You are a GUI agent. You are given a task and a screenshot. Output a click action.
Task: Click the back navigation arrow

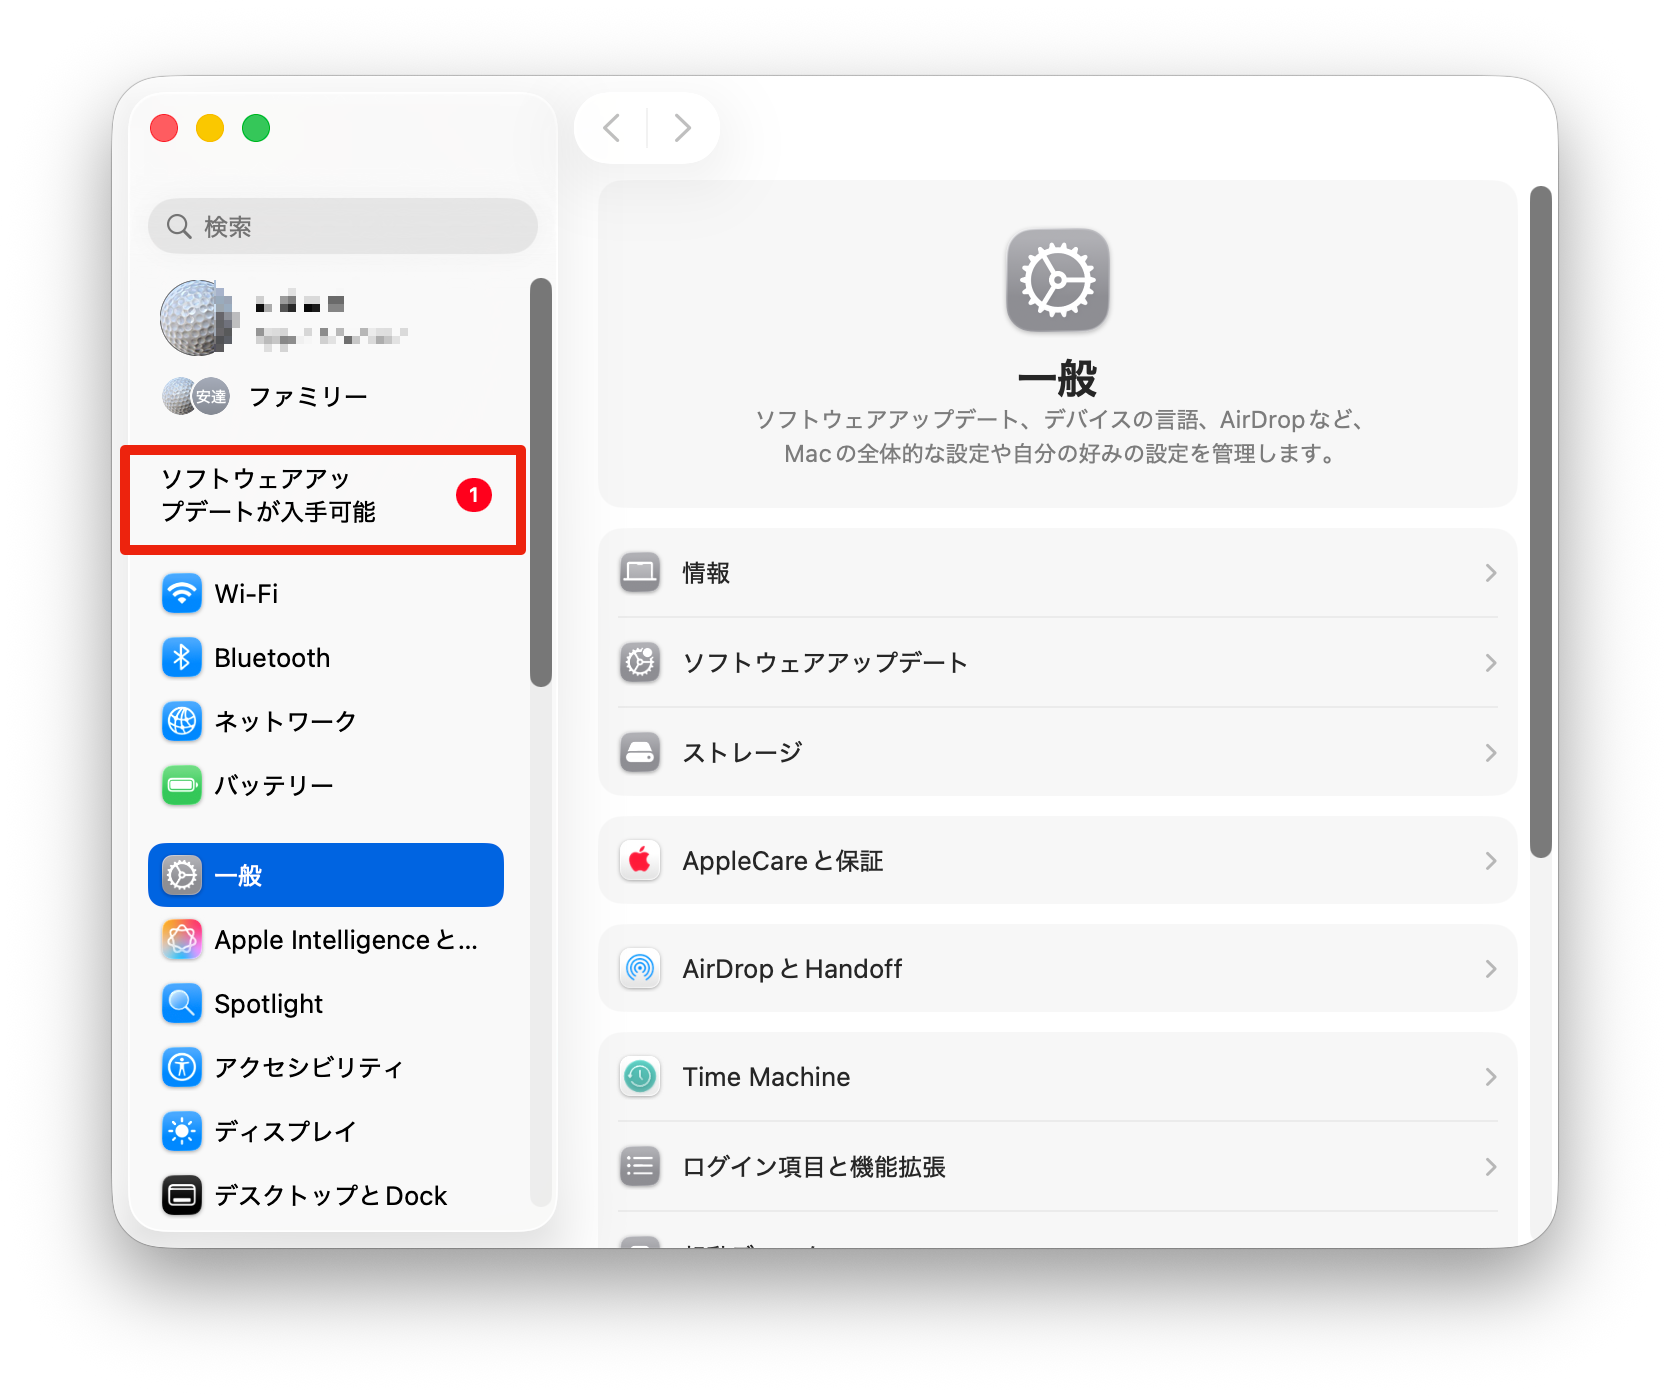[x=612, y=128]
